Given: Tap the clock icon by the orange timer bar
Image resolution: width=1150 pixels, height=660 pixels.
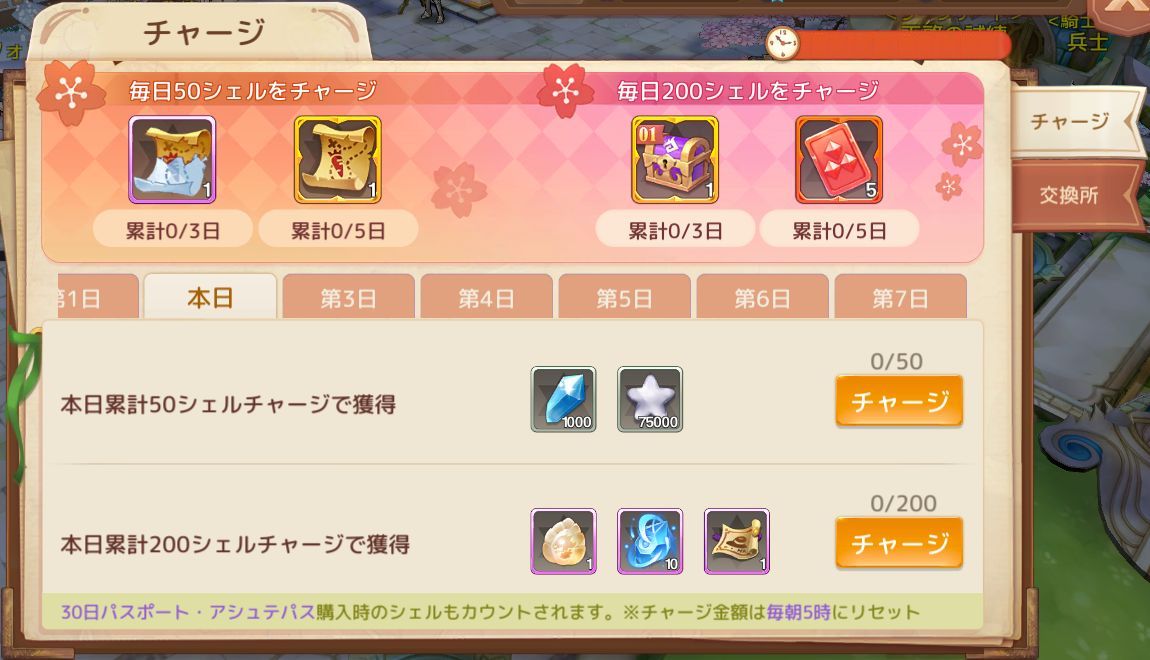Looking at the screenshot, I should coord(782,44).
